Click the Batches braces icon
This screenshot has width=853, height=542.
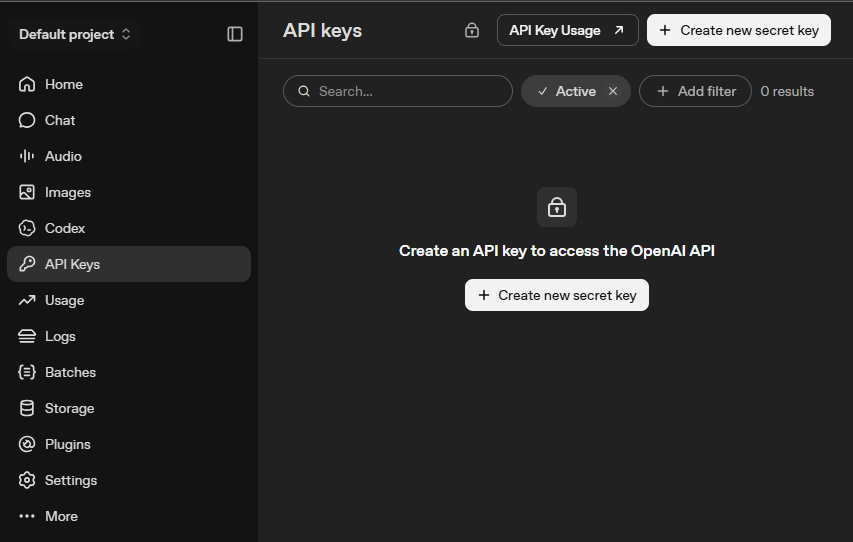click(x=27, y=372)
